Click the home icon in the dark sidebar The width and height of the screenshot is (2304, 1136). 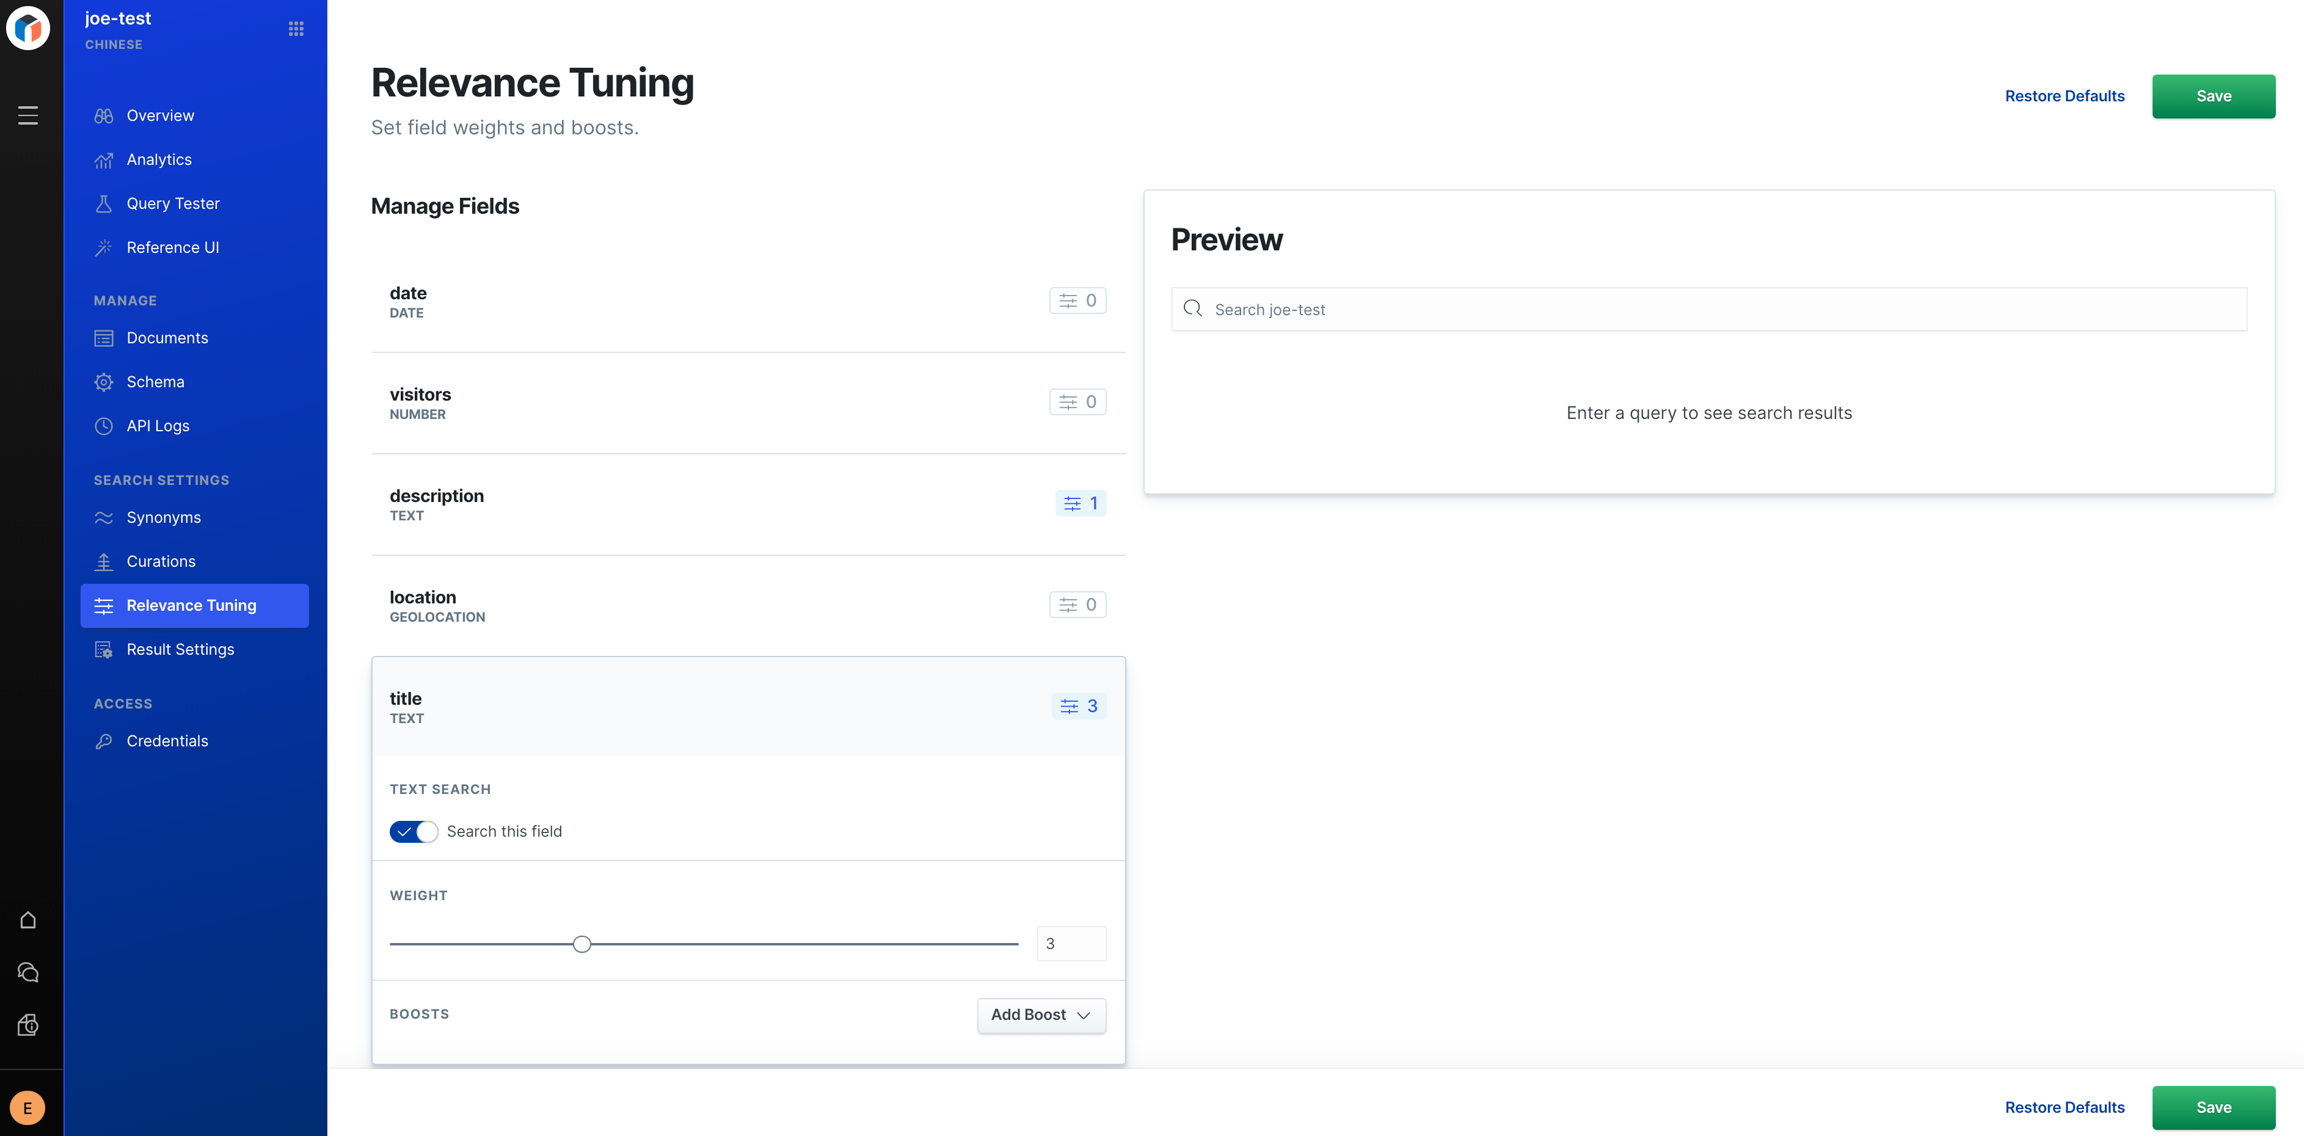(28, 920)
